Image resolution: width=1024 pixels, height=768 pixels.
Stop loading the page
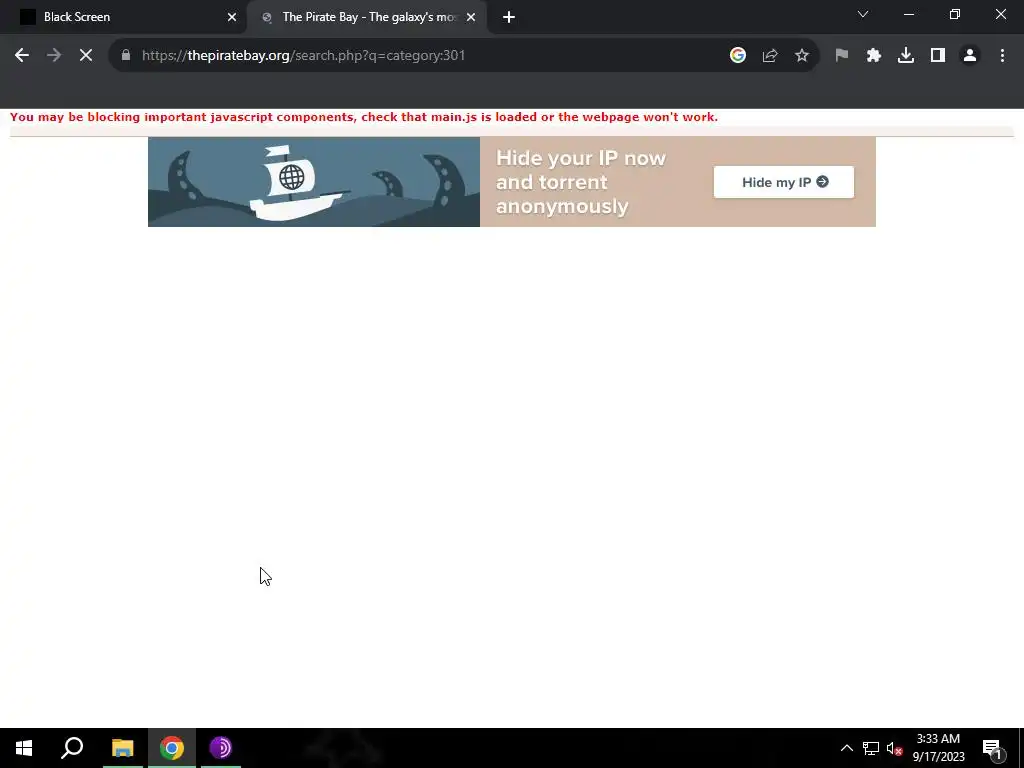(86, 56)
